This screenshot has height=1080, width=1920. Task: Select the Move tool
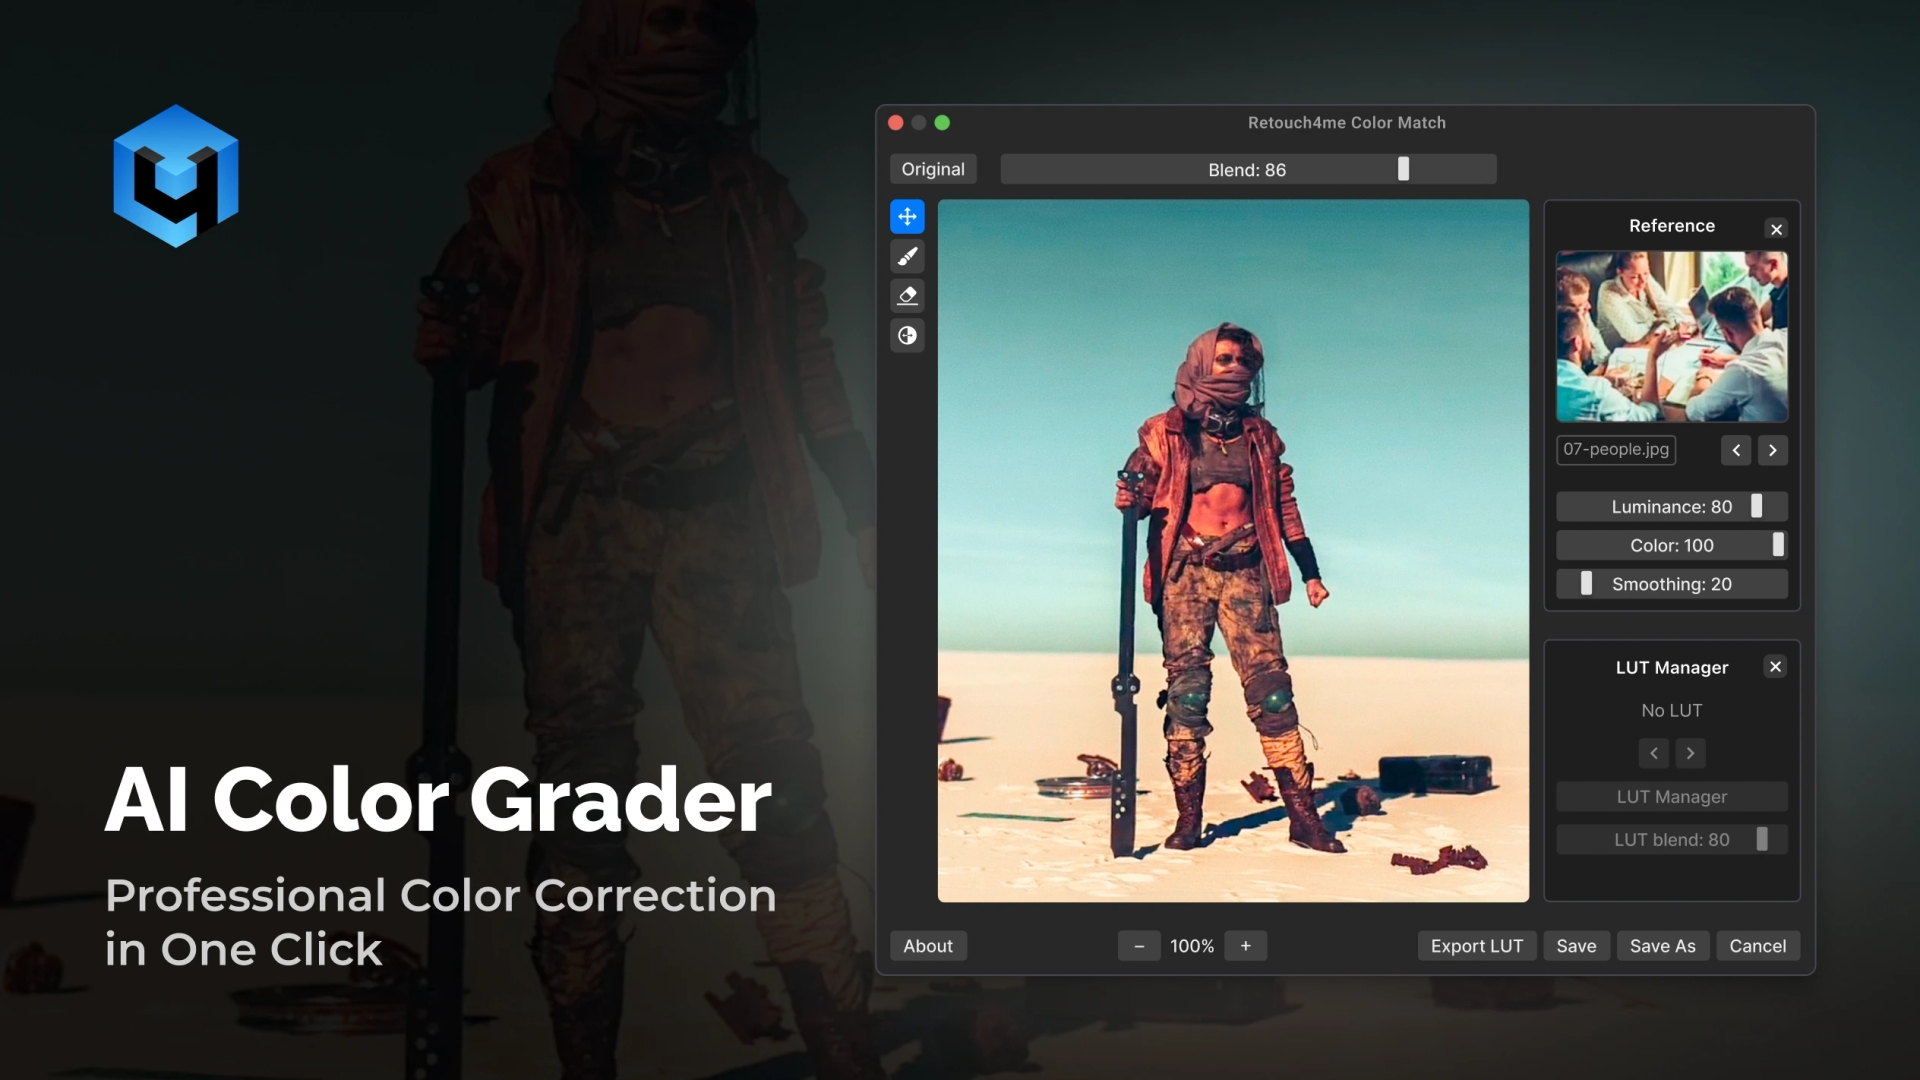coord(908,216)
